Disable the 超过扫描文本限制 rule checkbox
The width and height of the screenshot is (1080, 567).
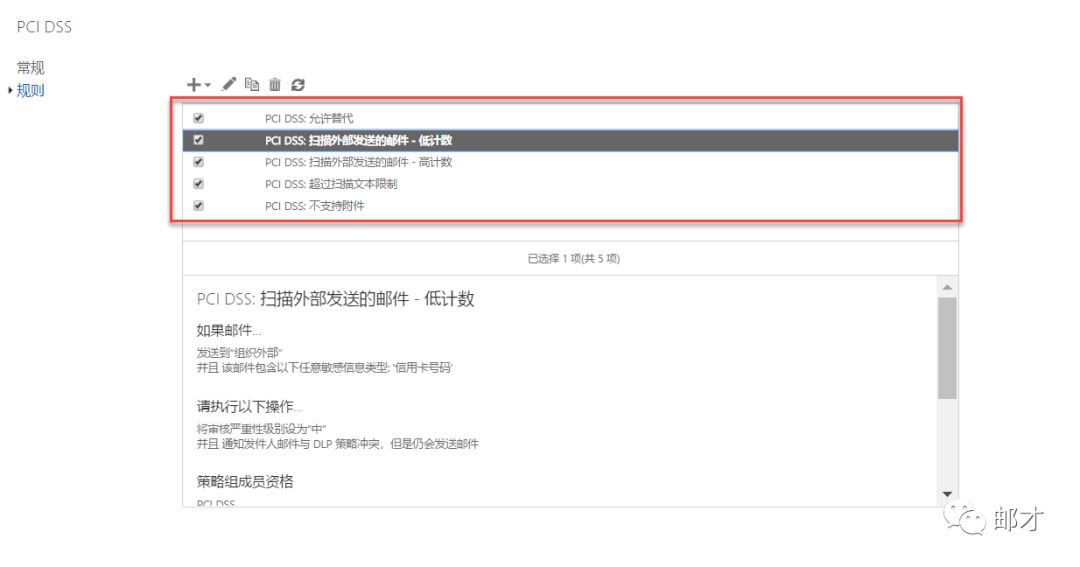coord(198,184)
